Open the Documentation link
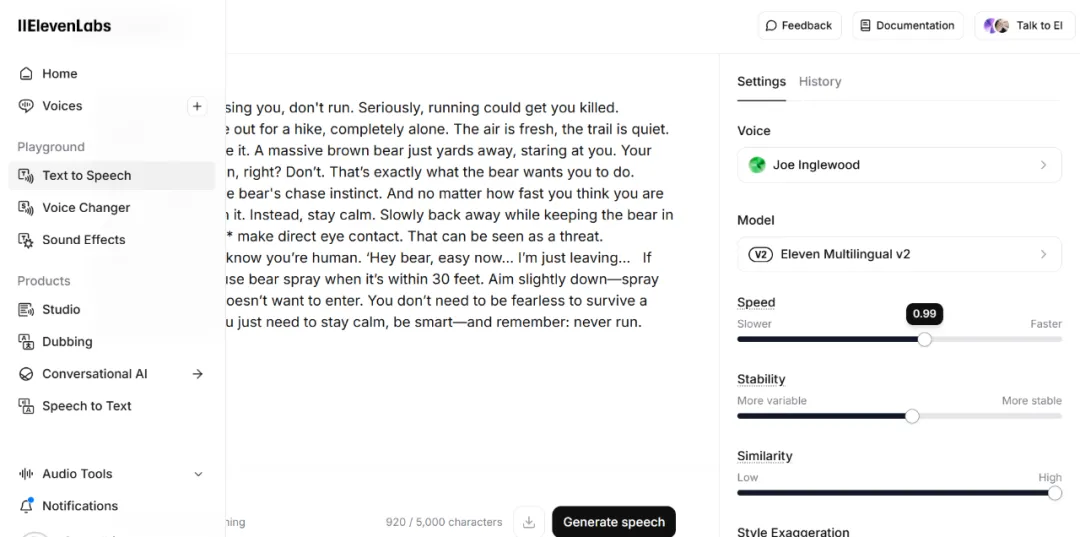Viewport: 1080px width, 537px height. click(x=908, y=26)
